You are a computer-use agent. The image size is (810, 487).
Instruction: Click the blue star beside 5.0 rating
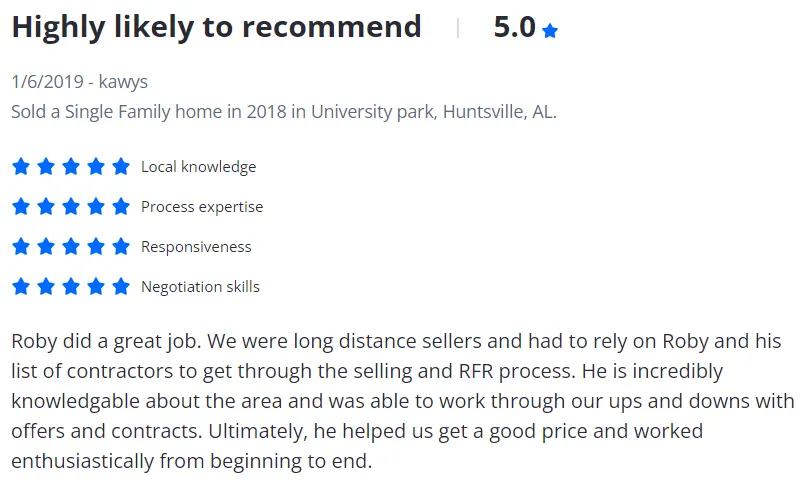point(550,31)
